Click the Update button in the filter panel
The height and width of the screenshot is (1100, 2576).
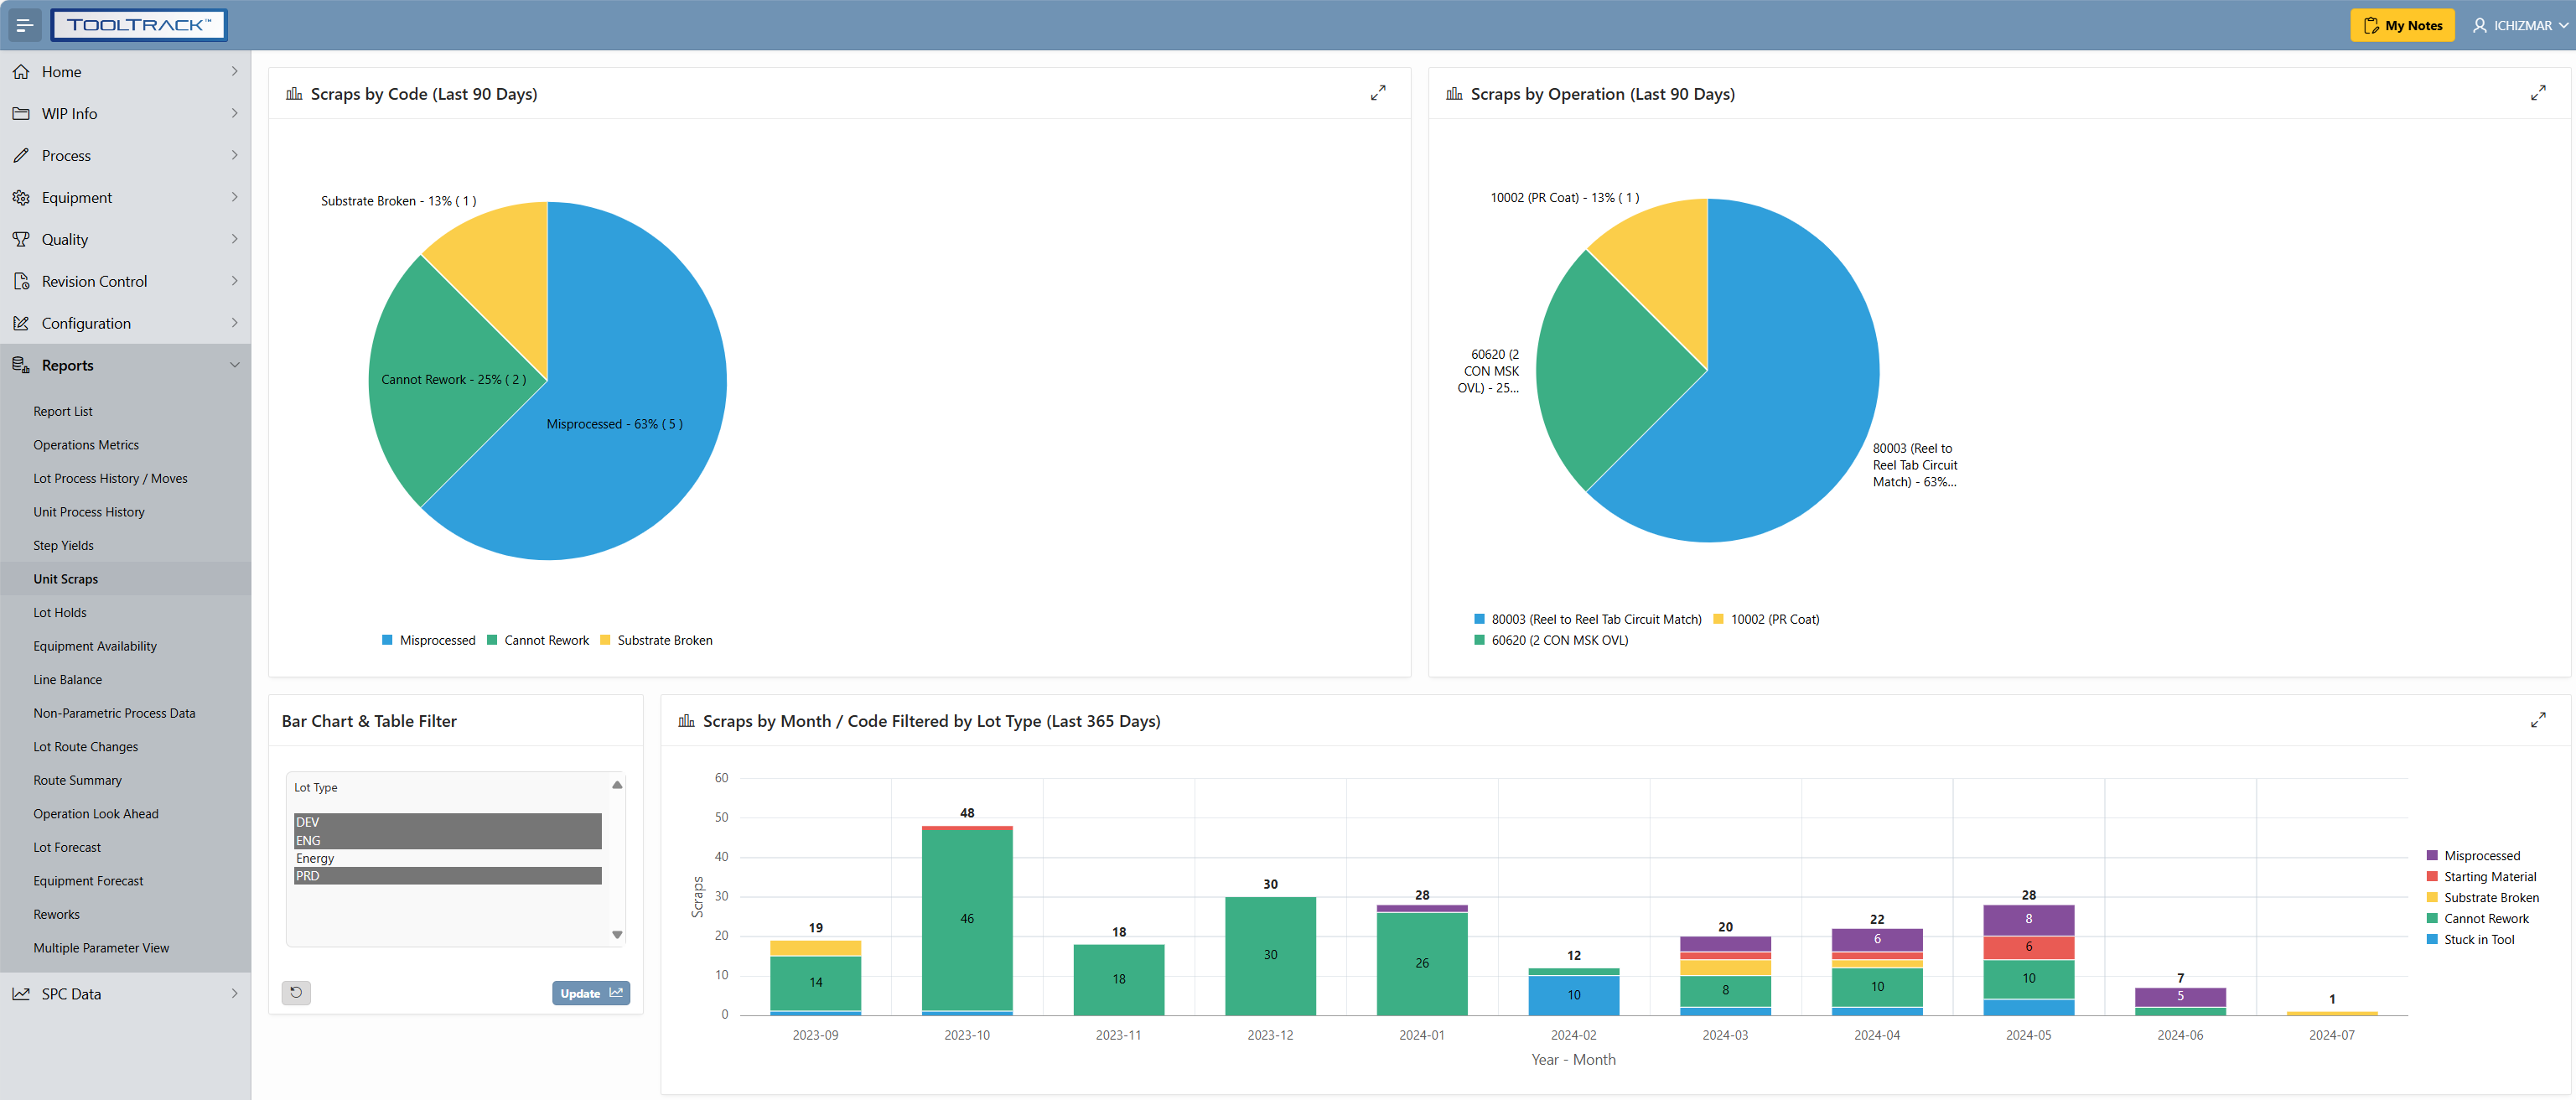(x=590, y=992)
